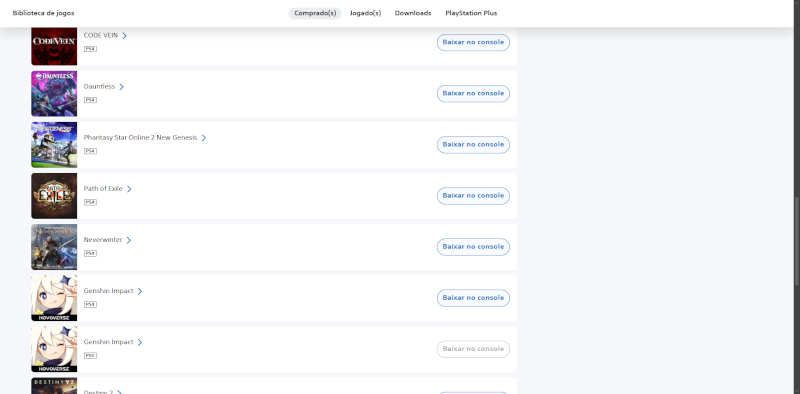
Task: Click Baixar no console for Neverwinter
Action: coord(473,247)
